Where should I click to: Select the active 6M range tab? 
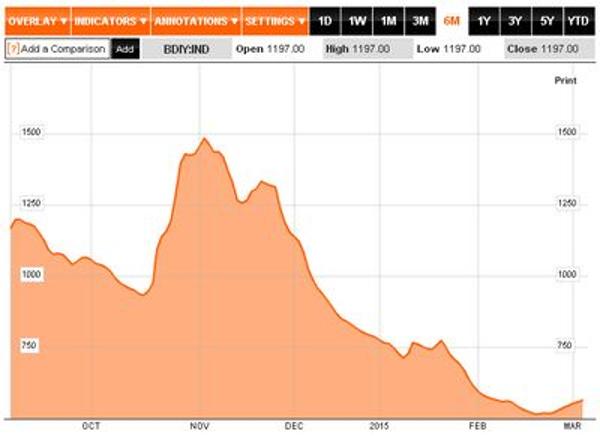point(452,20)
